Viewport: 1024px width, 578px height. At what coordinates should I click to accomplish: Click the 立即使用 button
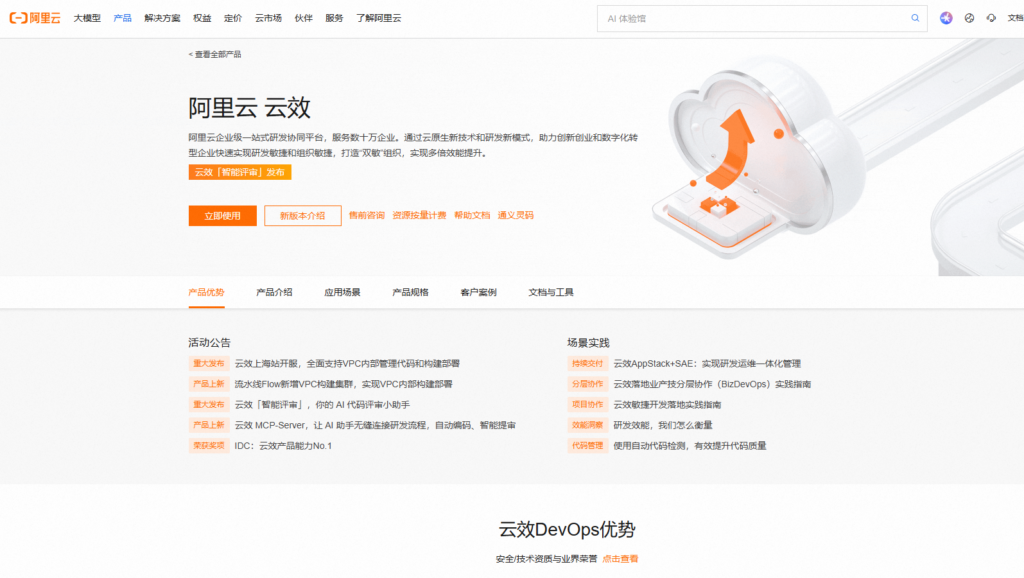click(221, 215)
